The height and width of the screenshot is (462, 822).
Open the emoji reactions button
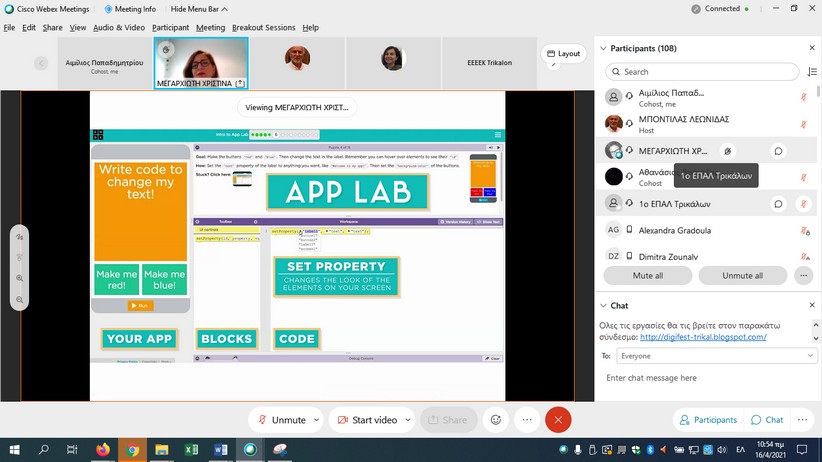(x=495, y=420)
